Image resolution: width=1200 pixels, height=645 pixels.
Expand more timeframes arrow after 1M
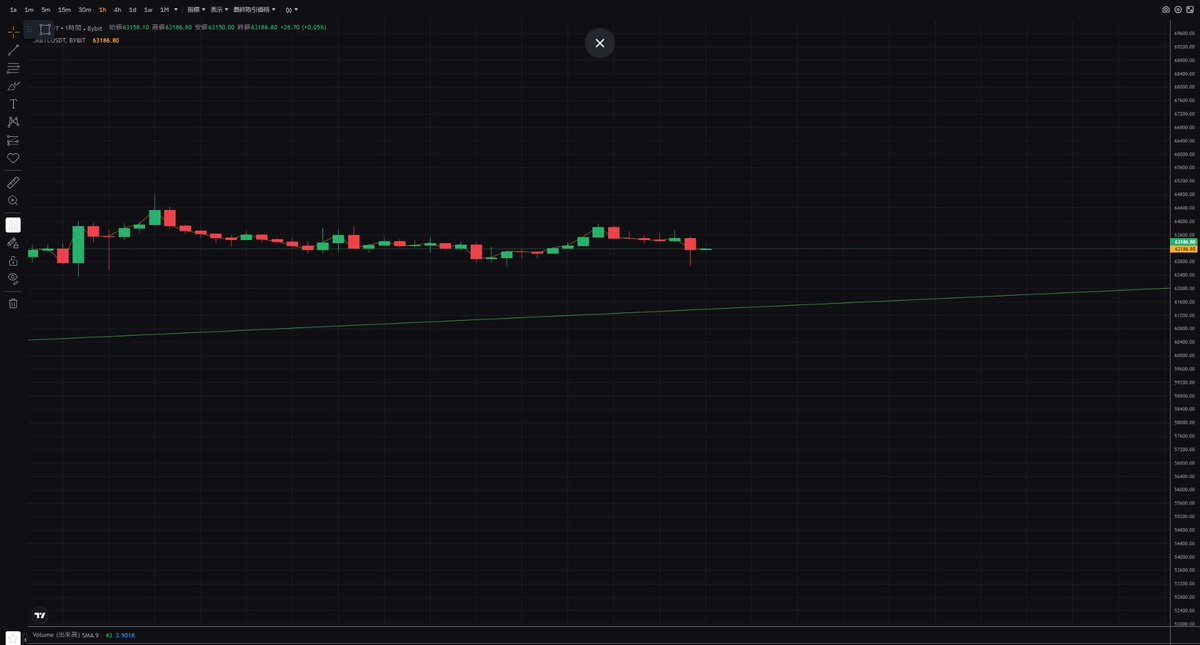pos(176,9)
